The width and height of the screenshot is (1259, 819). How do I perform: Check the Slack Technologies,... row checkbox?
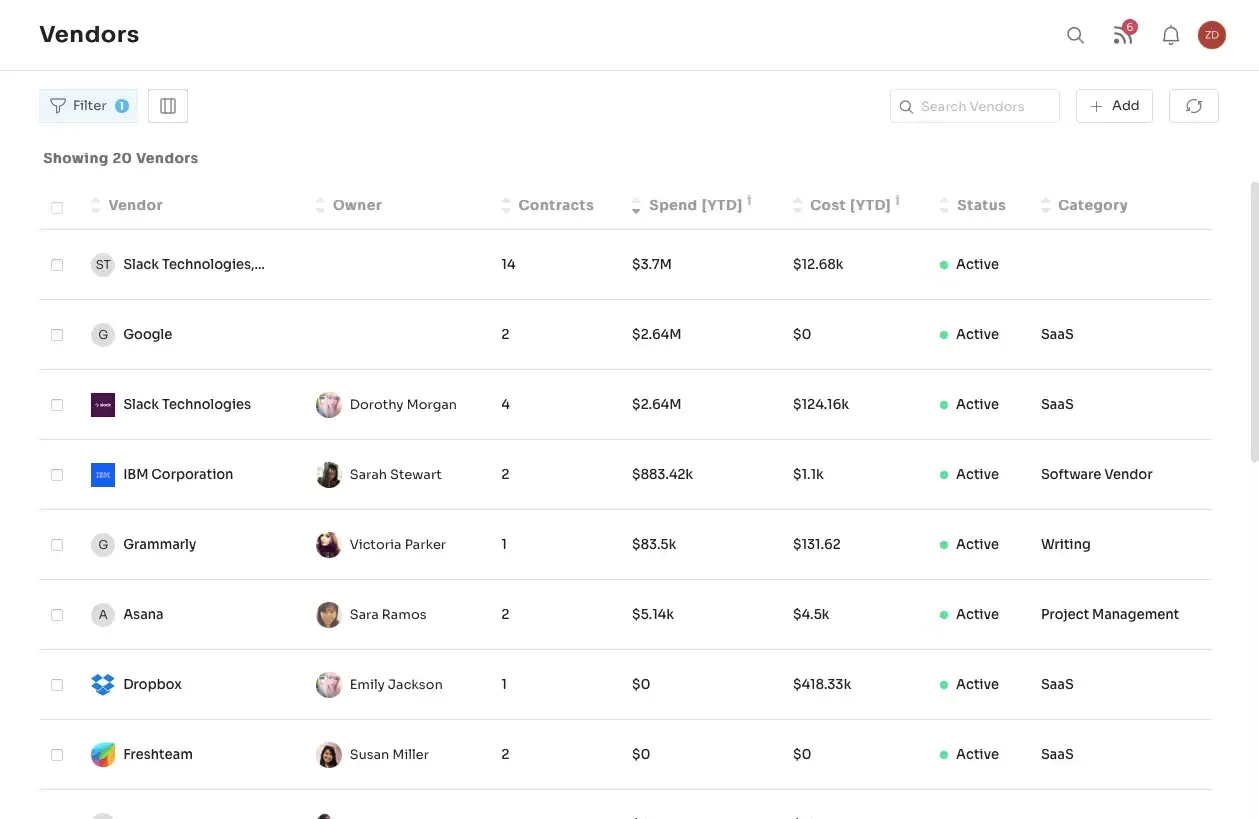pyautogui.click(x=57, y=265)
